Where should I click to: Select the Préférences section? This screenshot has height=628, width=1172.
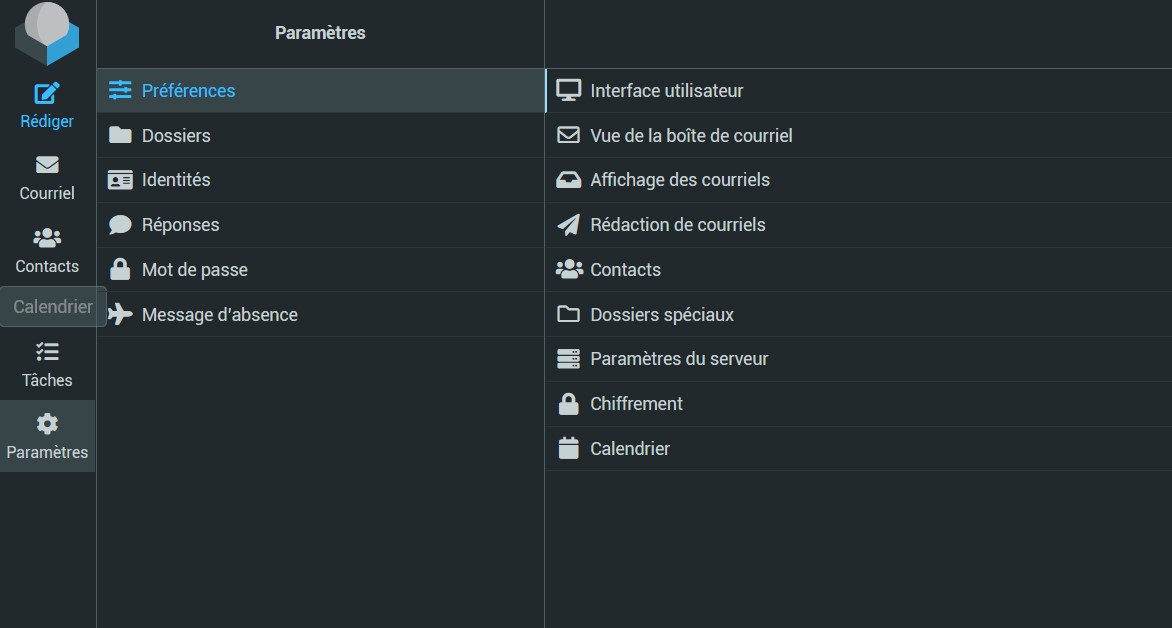[x=188, y=90]
